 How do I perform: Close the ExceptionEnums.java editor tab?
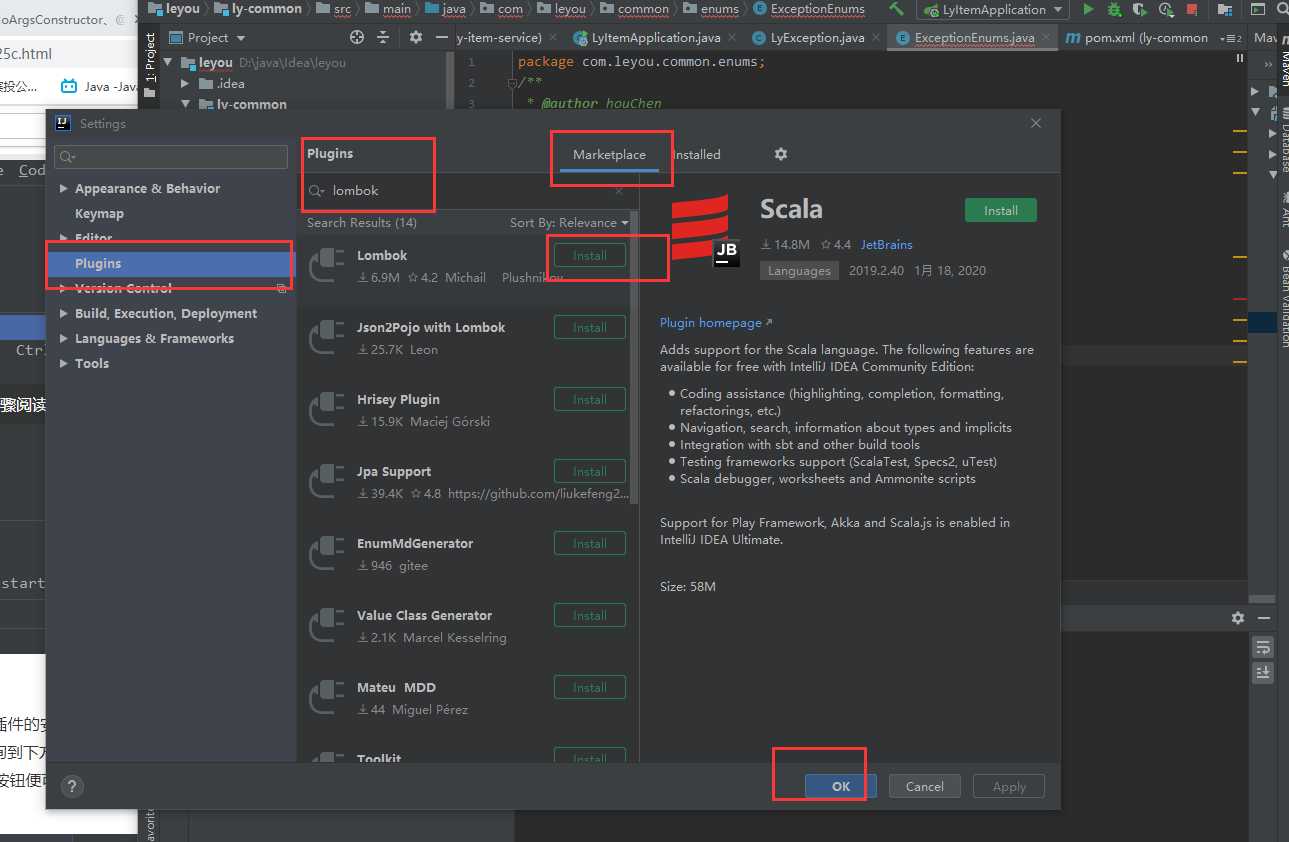coord(1047,37)
